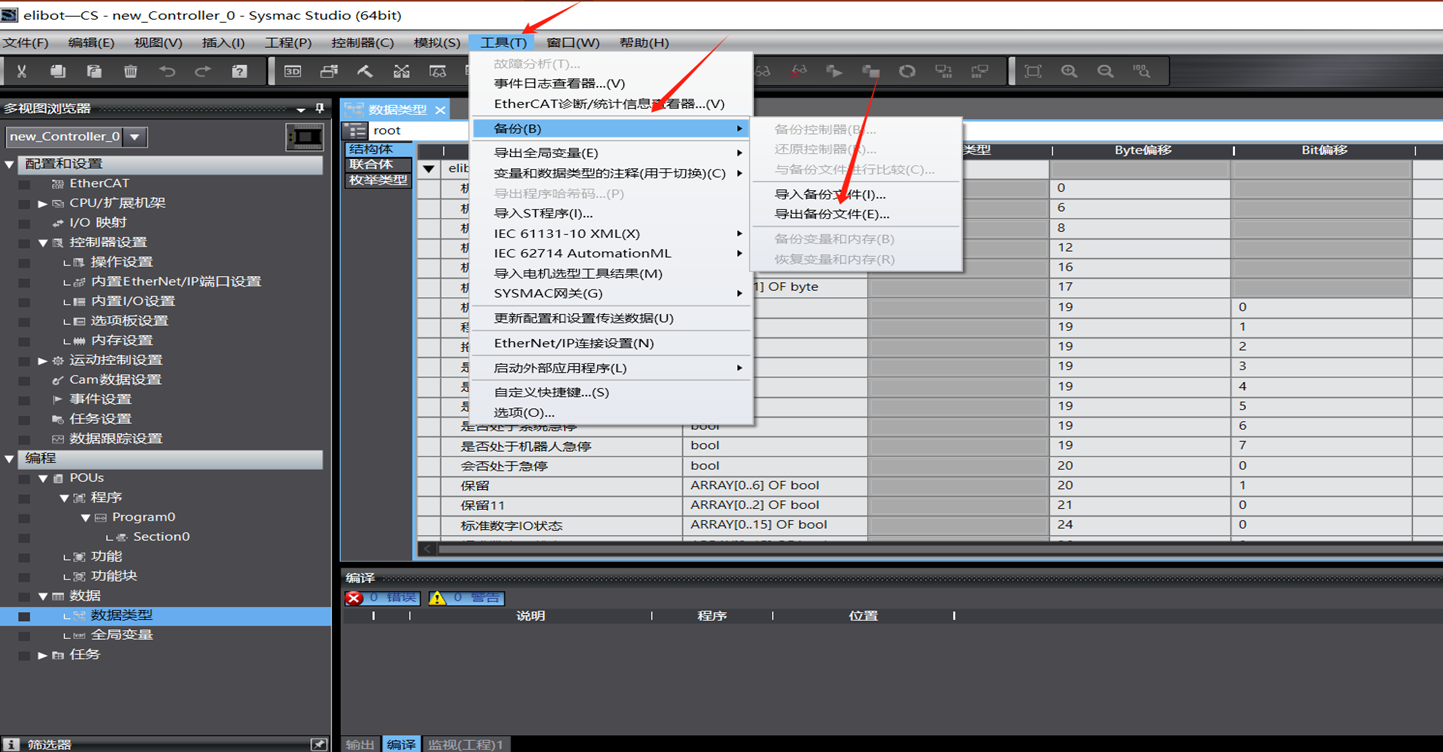The image size is (1443, 752).
Task: Click the Cut scissors toolbar icon
Action: (x=21, y=72)
